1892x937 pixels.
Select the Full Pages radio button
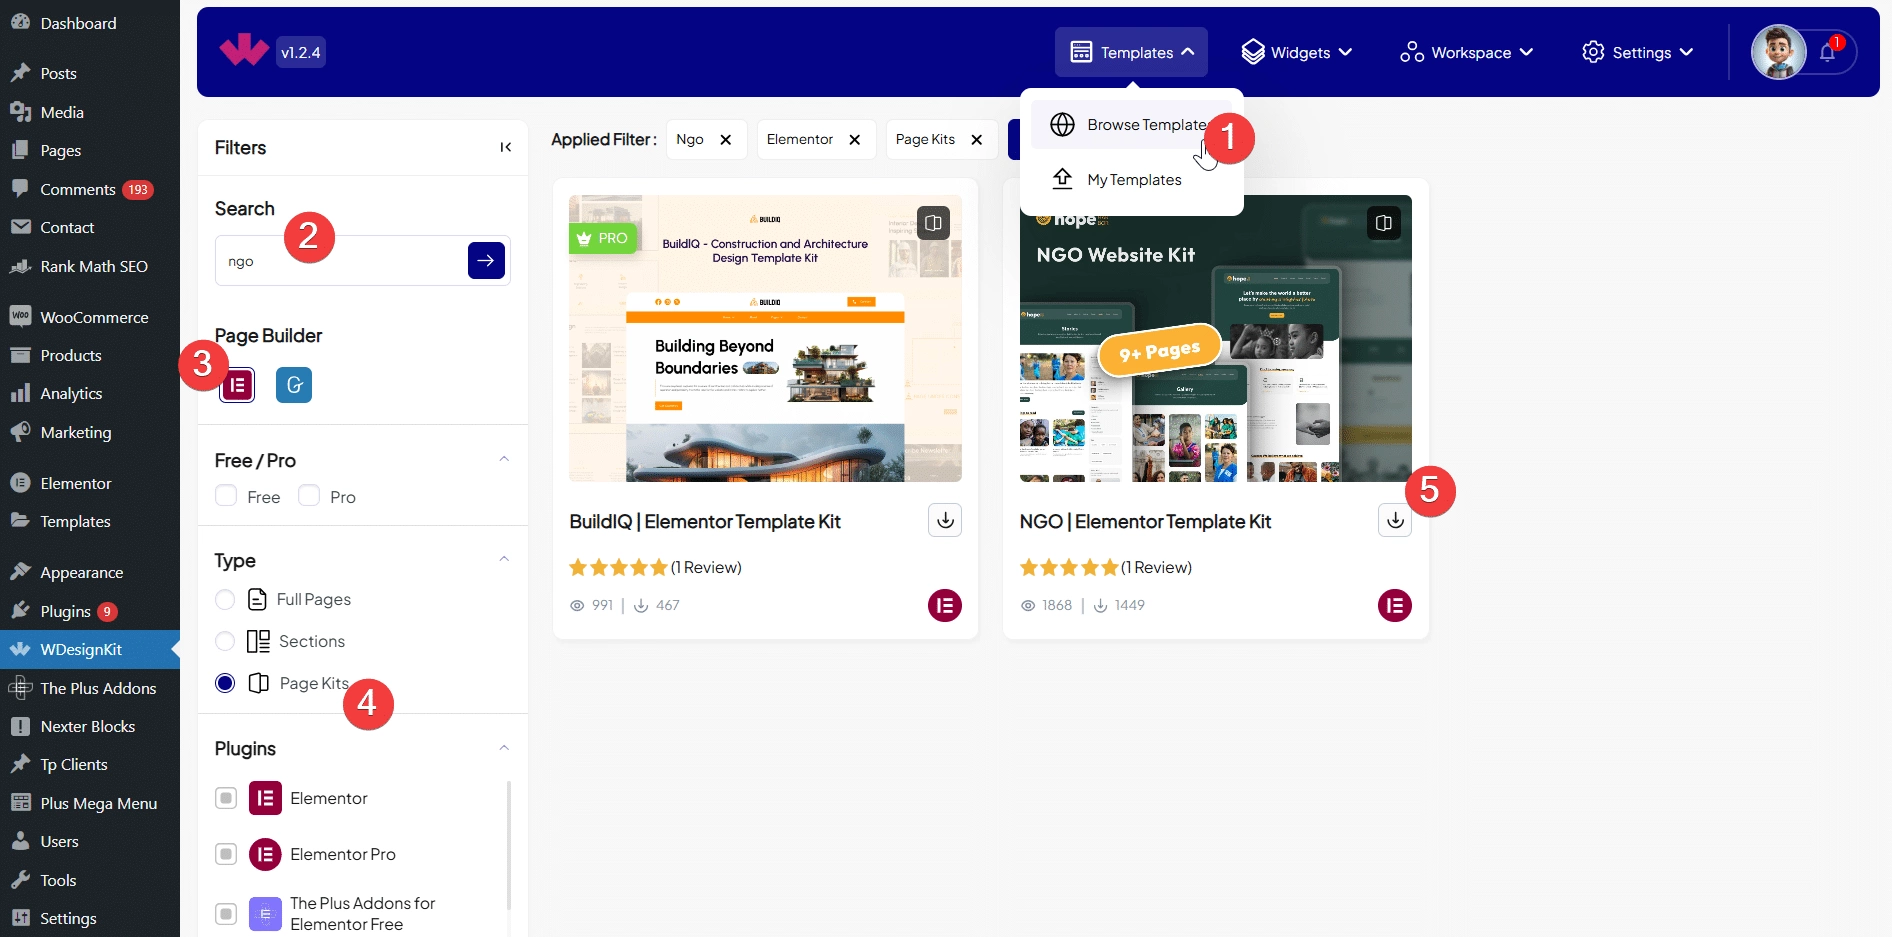click(x=226, y=599)
